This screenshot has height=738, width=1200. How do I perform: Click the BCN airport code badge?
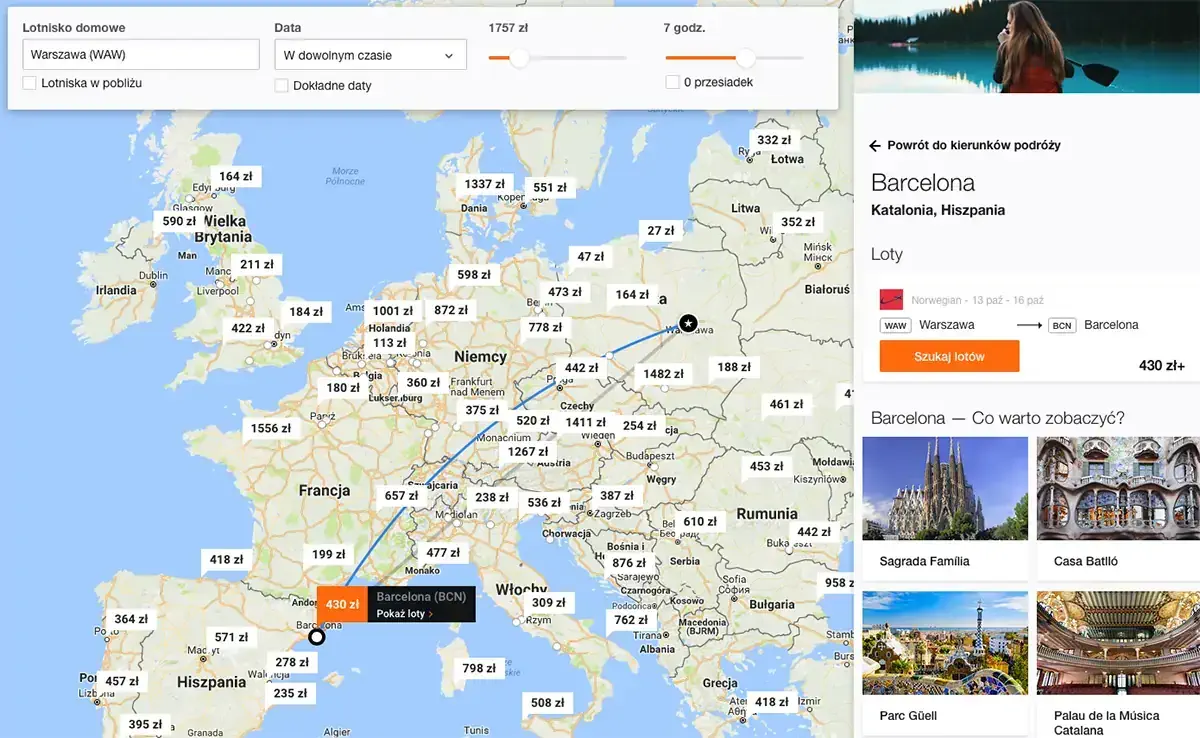[x=1061, y=326]
